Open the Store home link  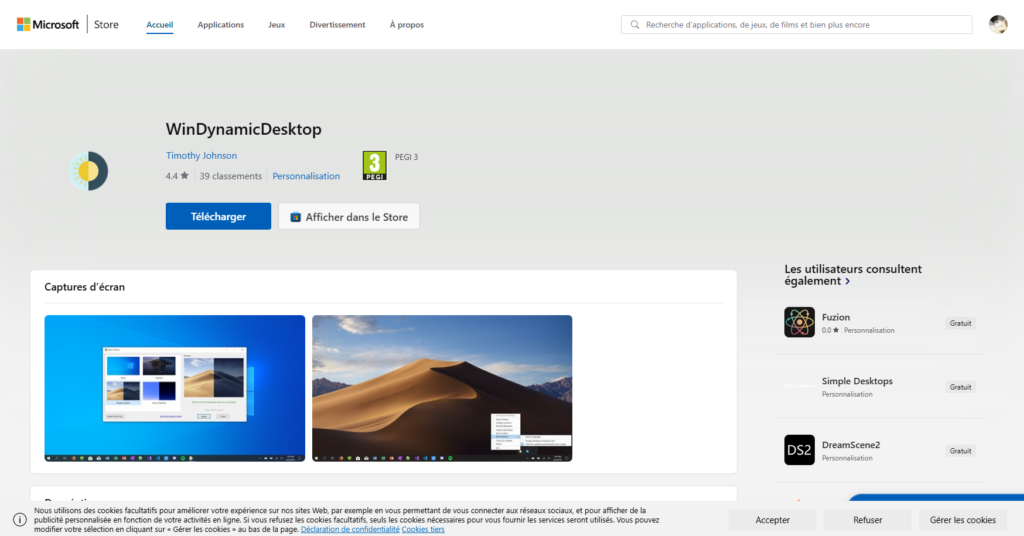106,25
